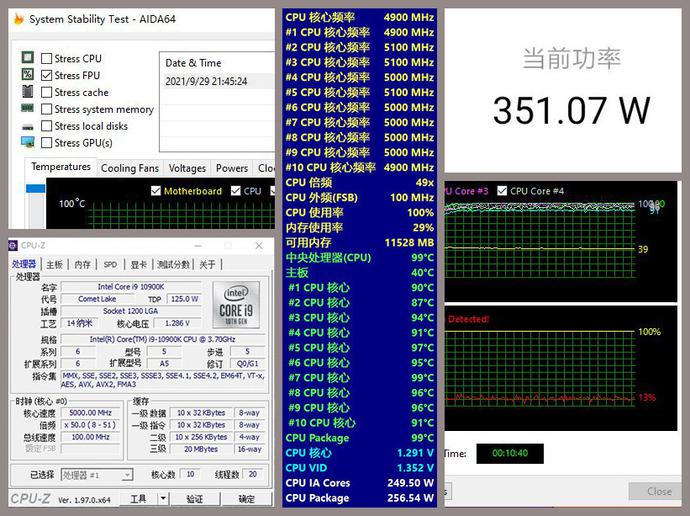Click the 核心速度 5000.00 MHz field
Viewport: 690px width, 516px height.
click(91, 413)
